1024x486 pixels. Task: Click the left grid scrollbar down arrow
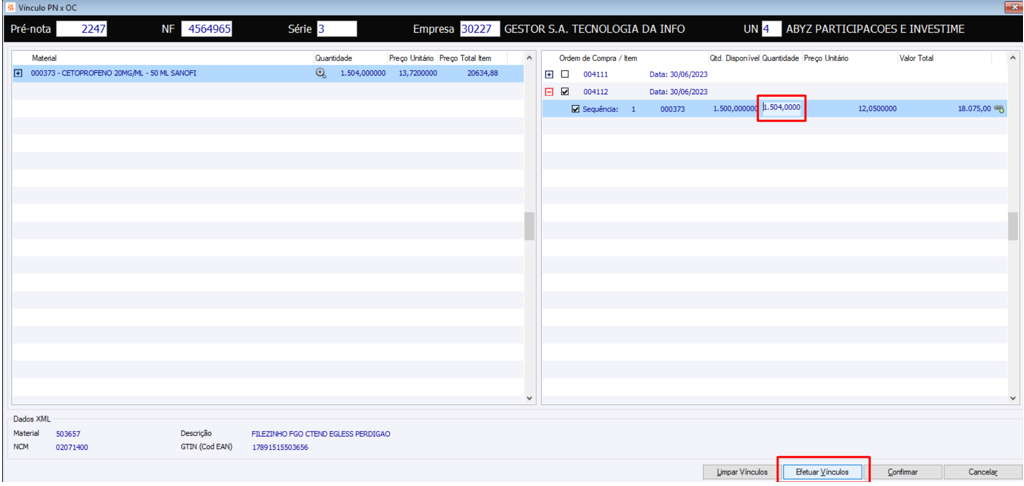[529, 397]
